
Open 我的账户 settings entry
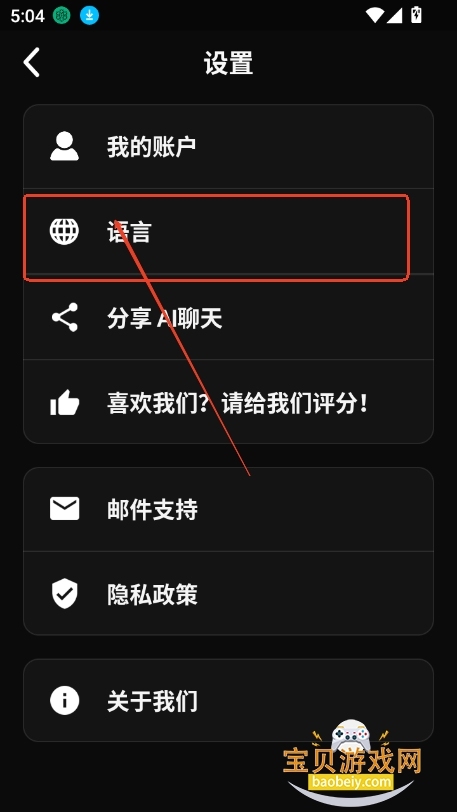coord(228,147)
